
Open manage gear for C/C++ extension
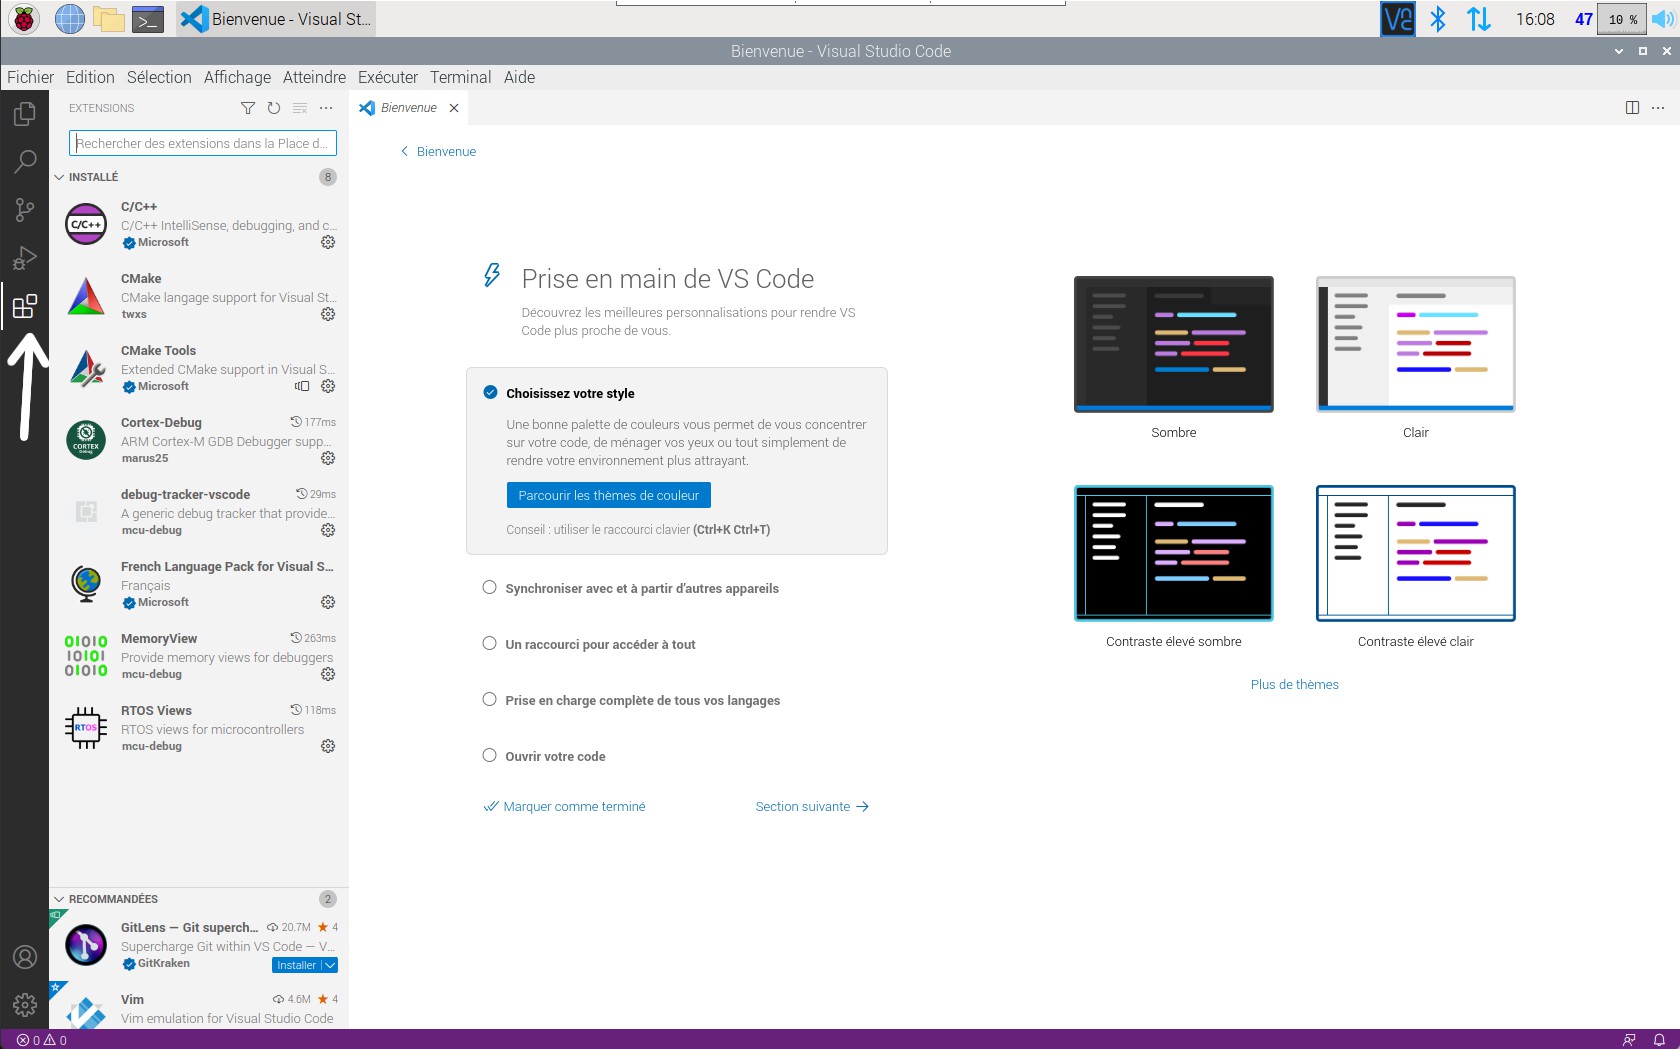point(328,242)
